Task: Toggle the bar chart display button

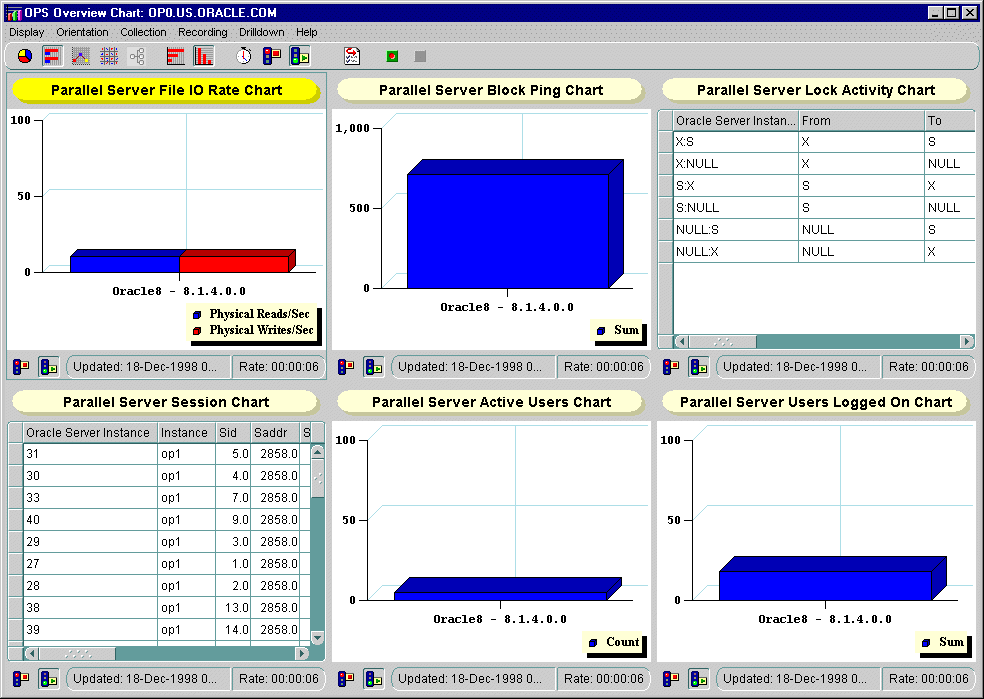Action: [53, 56]
